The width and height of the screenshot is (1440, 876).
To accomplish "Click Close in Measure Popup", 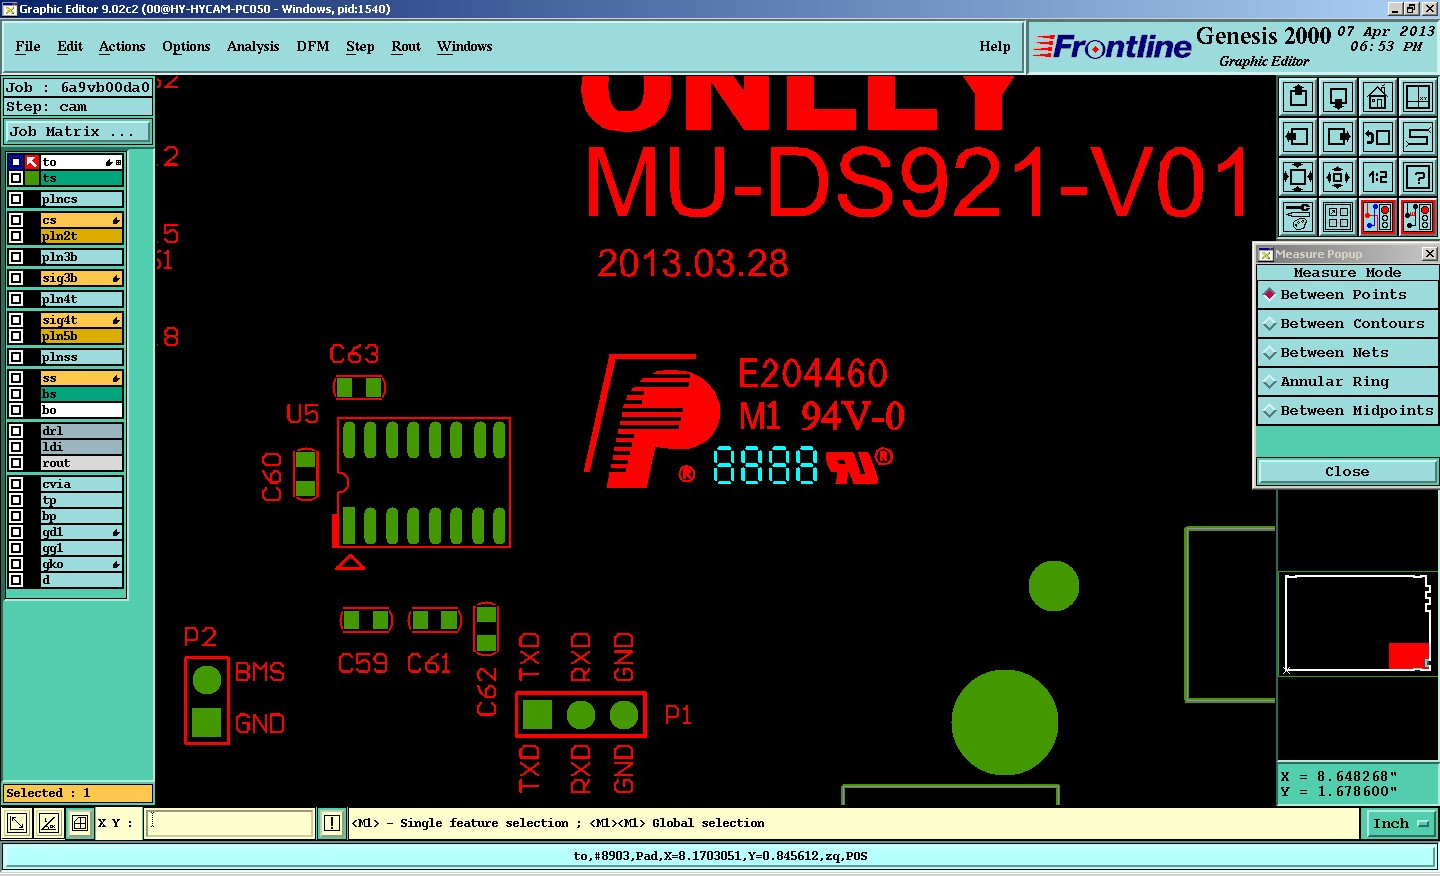I will pos(1347,472).
